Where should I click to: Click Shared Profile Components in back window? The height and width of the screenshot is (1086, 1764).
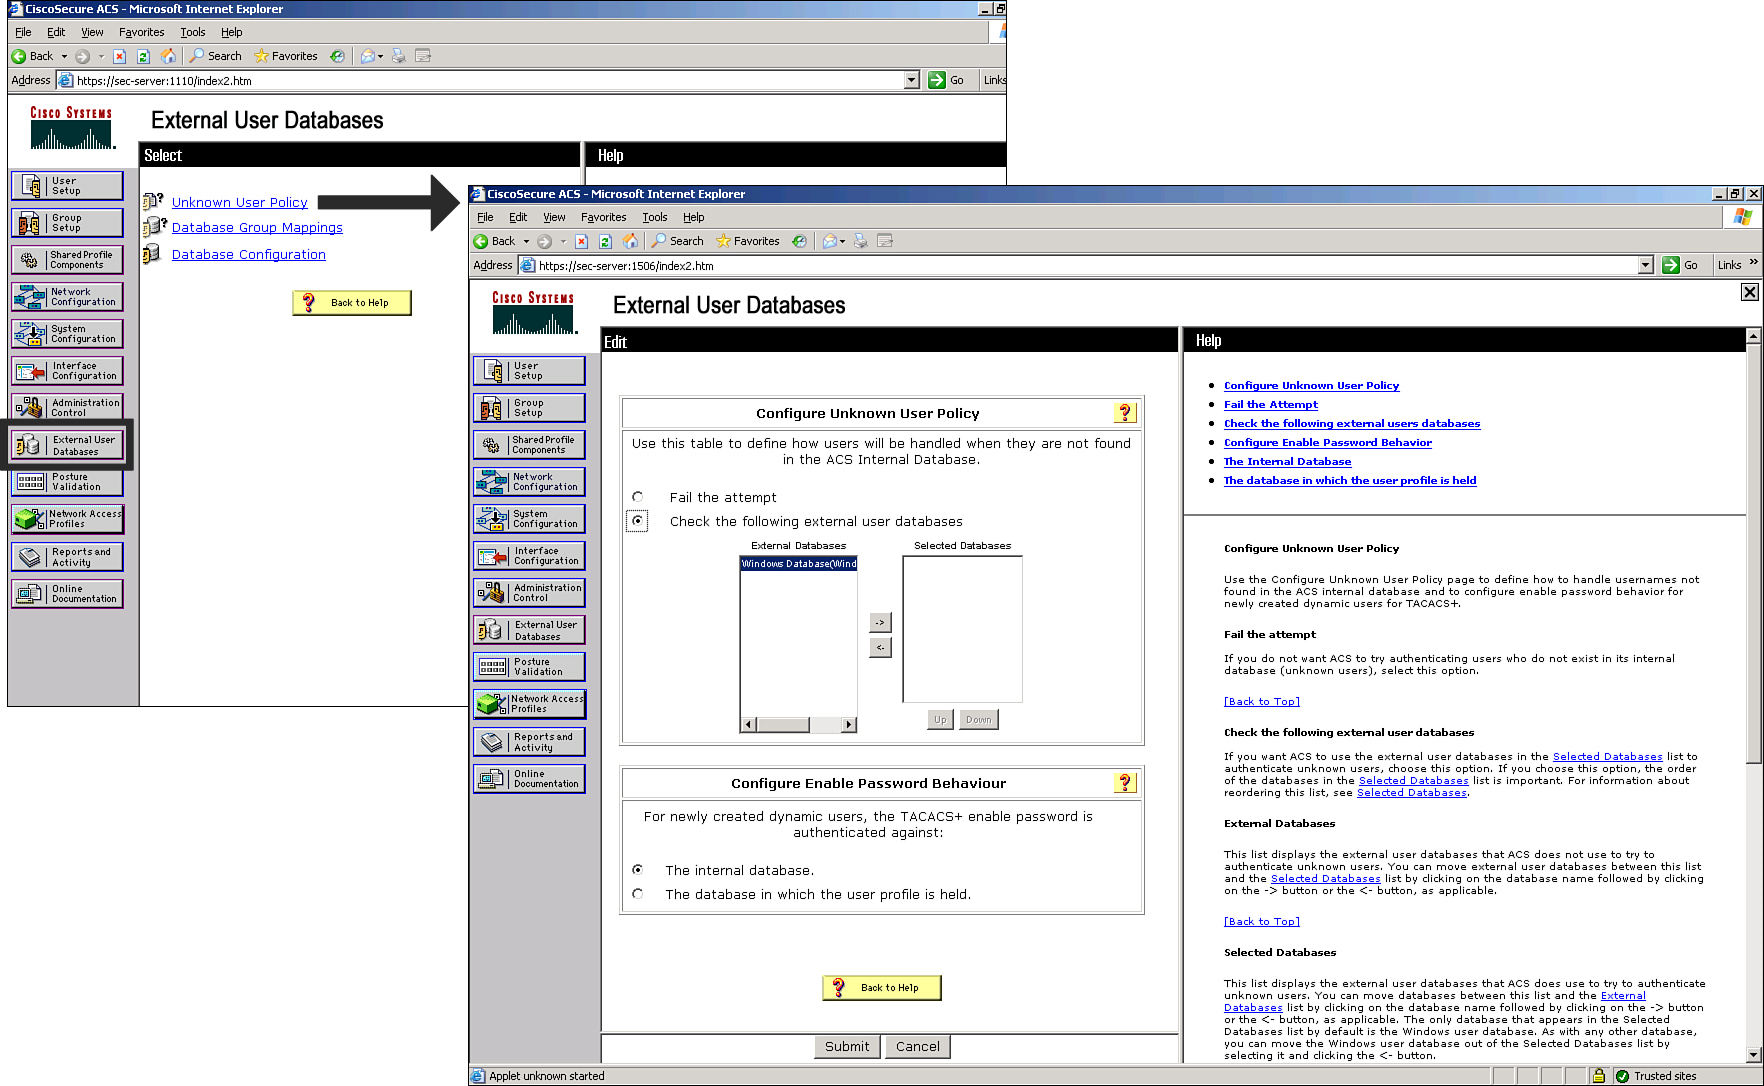point(67,260)
